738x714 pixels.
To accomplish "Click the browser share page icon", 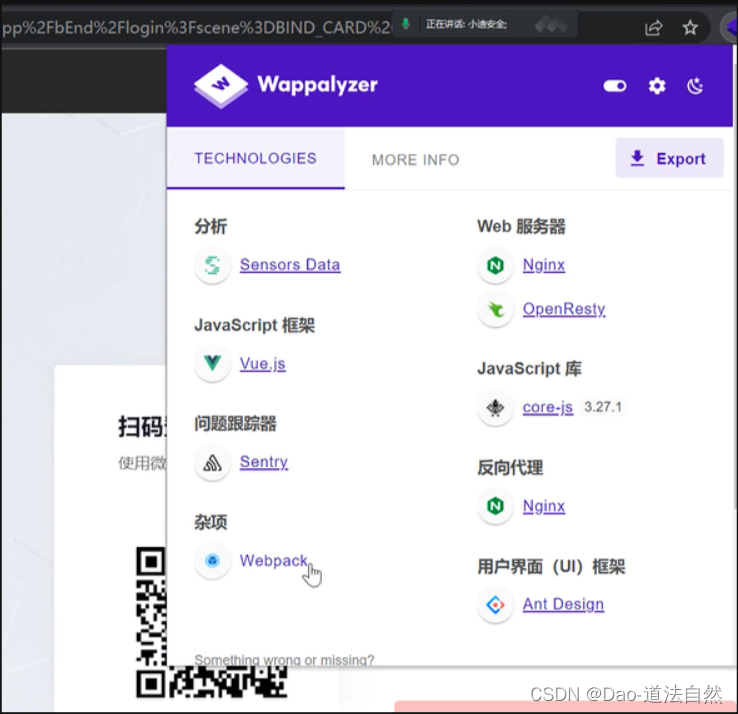I will [654, 28].
